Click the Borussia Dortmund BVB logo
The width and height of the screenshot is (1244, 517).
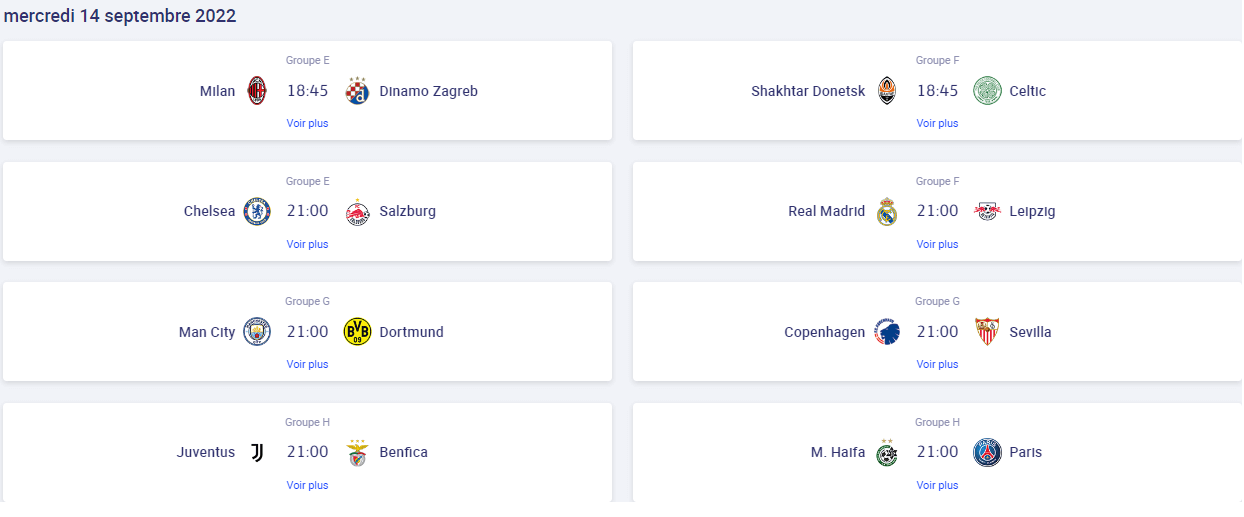(357, 332)
